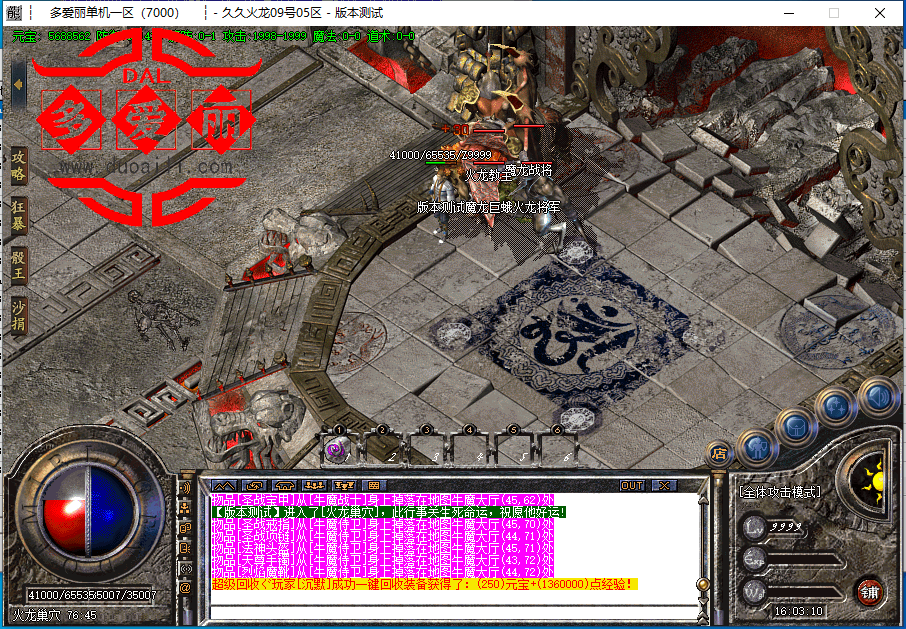Screen dimensions: 906x629
Task: Click the OUT button above chat
Action: [x=632, y=485]
